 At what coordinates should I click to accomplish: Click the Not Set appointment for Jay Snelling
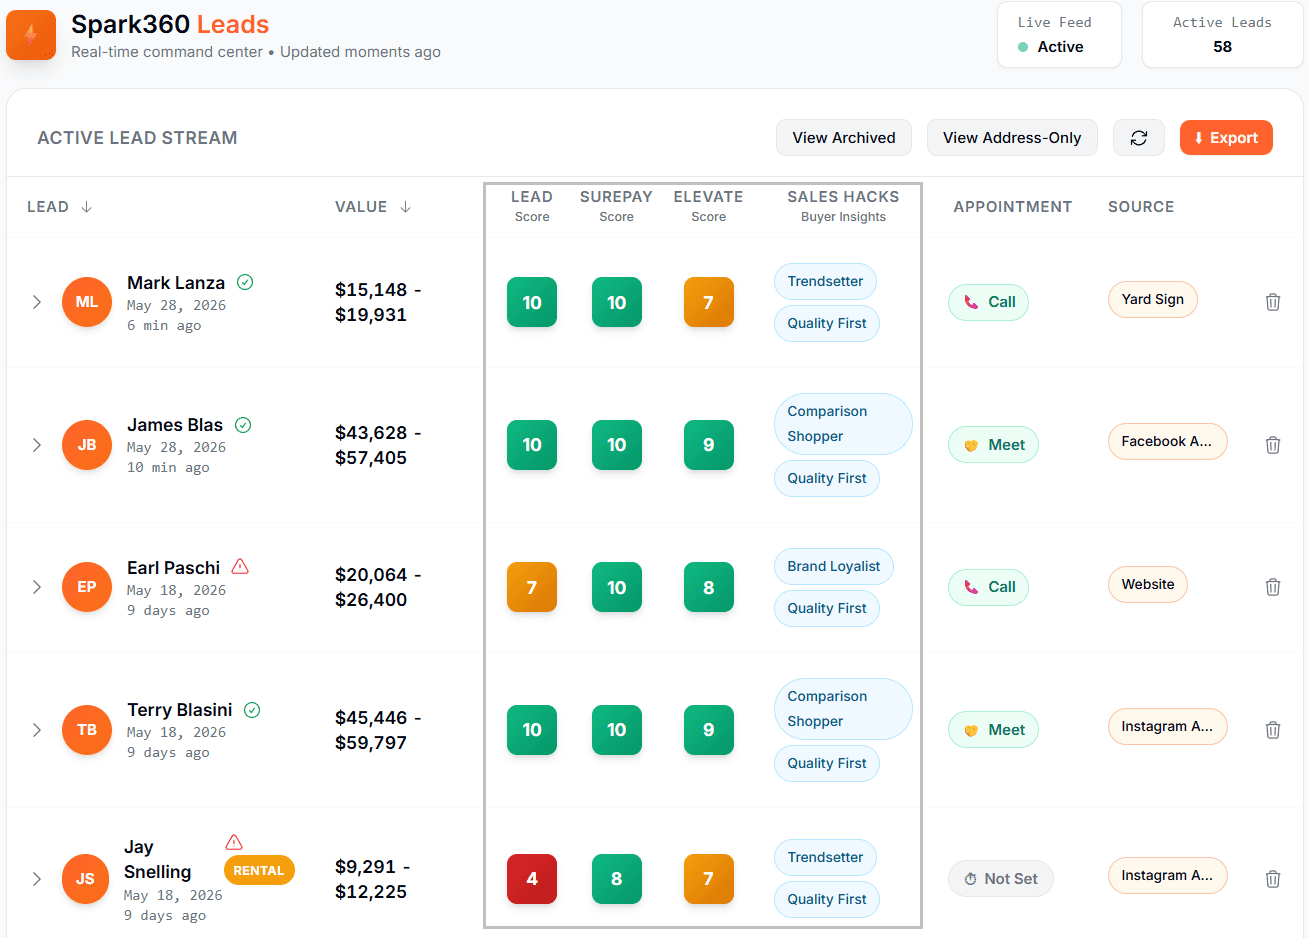(x=1000, y=879)
